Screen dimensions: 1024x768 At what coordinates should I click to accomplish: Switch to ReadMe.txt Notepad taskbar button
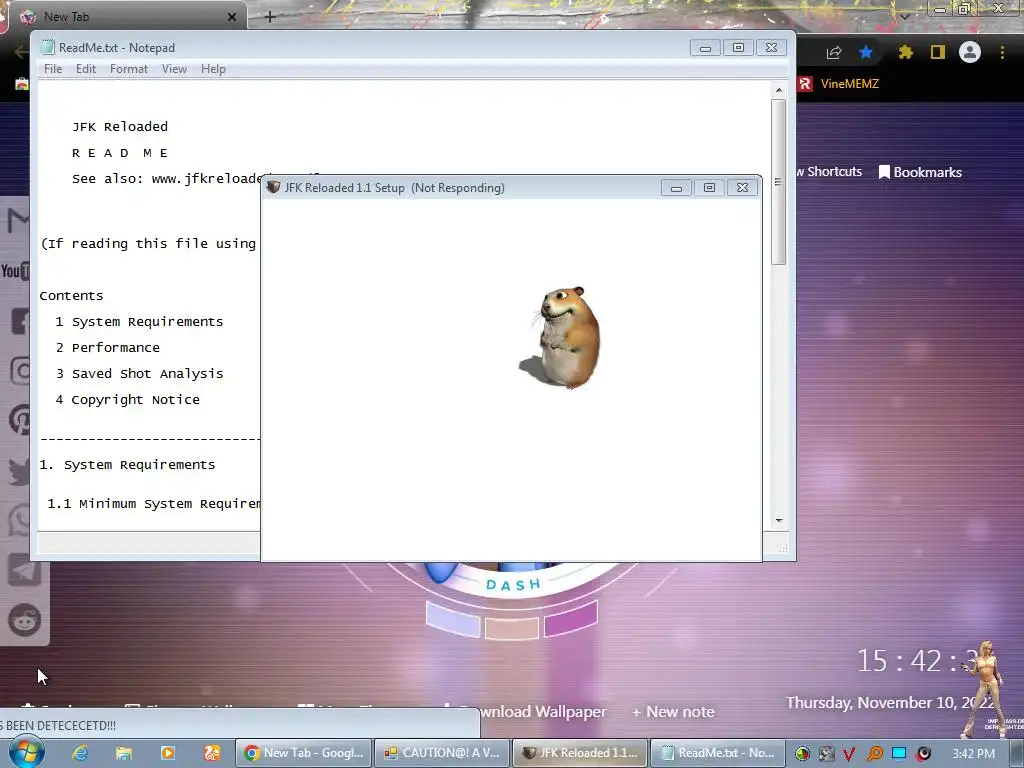(x=717, y=753)
